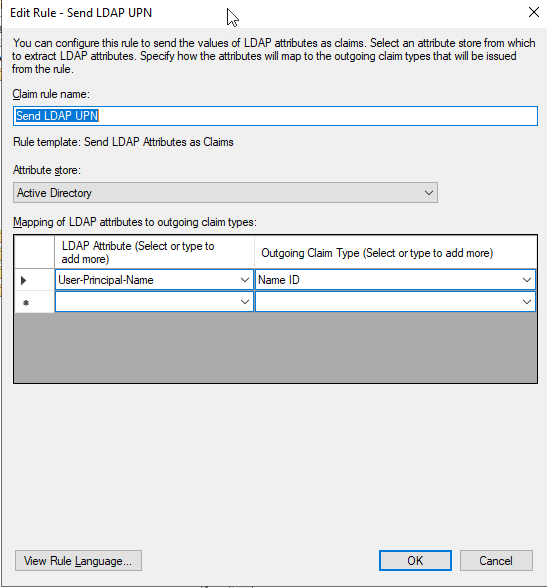Open the empty LDAP attribute dropdown in new row
The image size is (547, 588).
(x=154, y=302)
